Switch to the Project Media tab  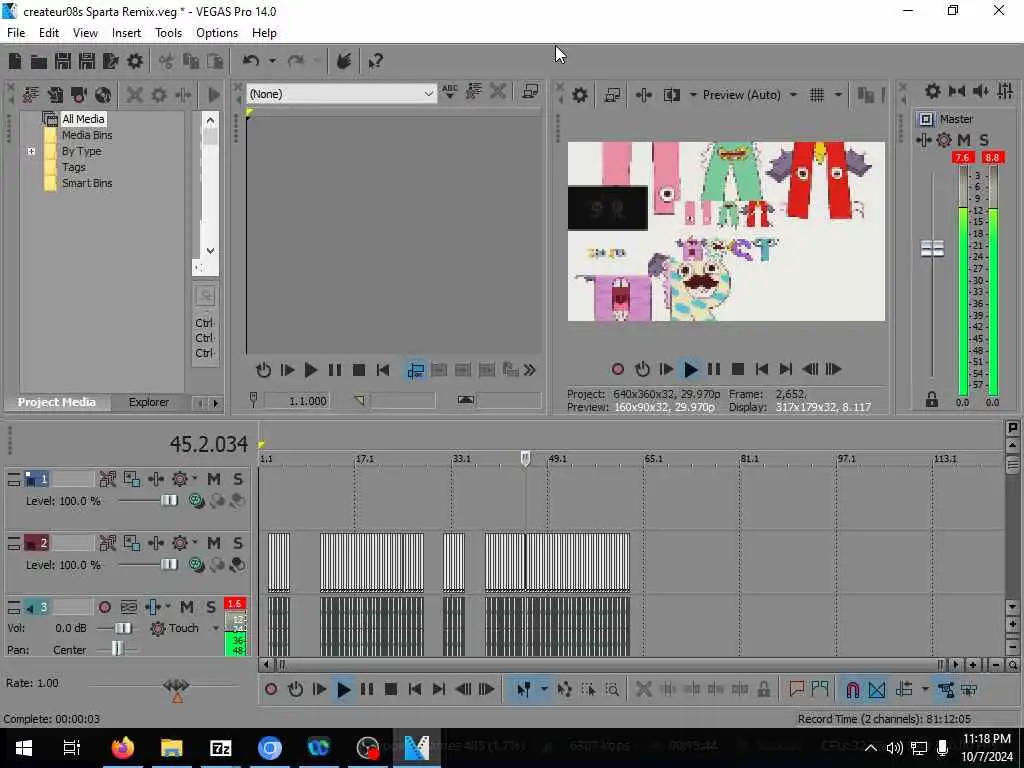tap(57, 402)
